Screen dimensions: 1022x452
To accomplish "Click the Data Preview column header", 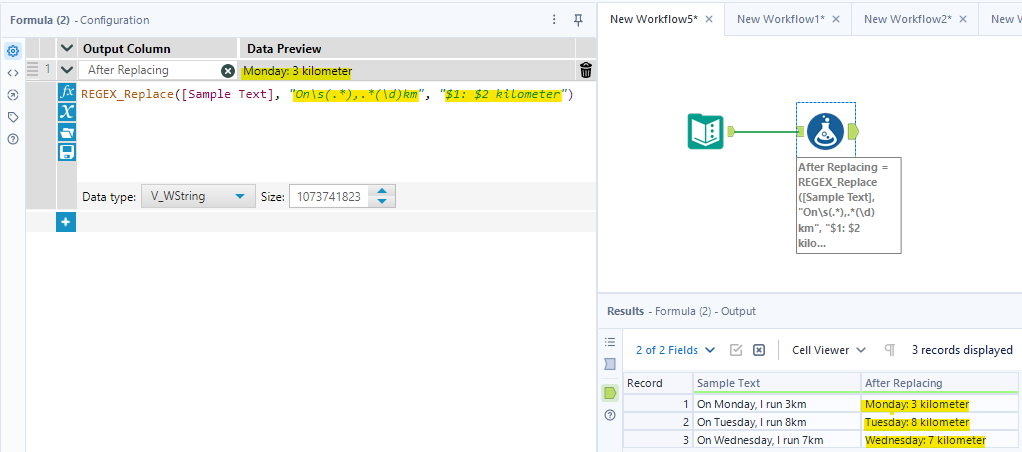I will [x=408, y=49].
